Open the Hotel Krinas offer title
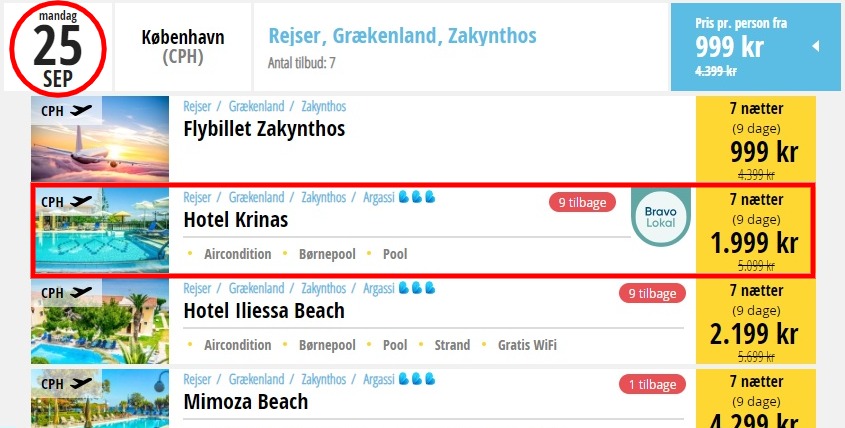 tap(236, 220)
